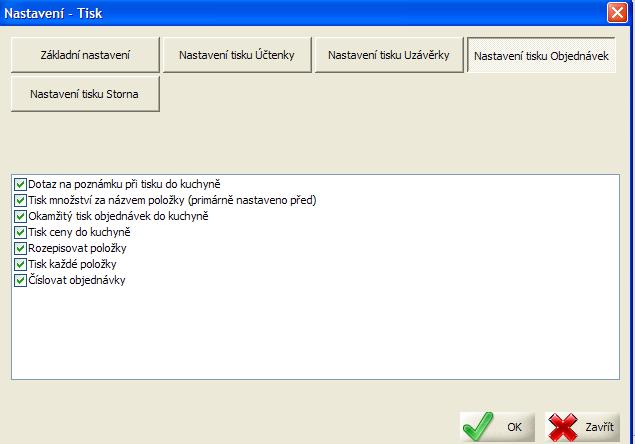Uncheck 'Tisk množství za název položky' checkbox
Viewport: 635px width, 444px height.
coord(20,200)
